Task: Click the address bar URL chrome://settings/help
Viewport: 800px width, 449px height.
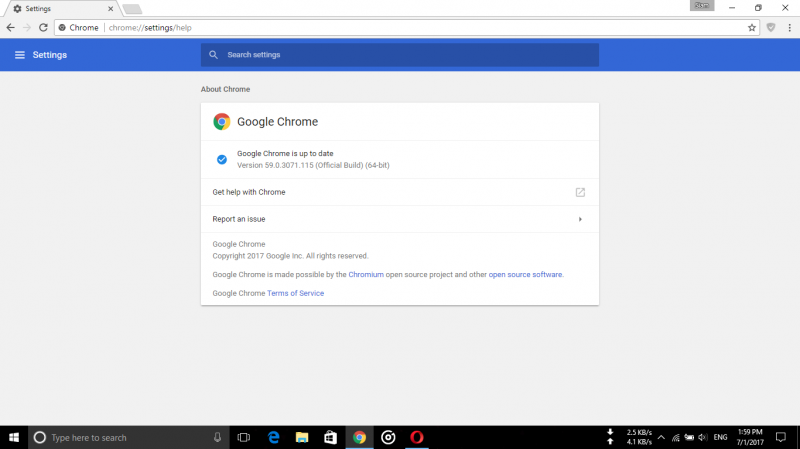Action: point(150,28)
